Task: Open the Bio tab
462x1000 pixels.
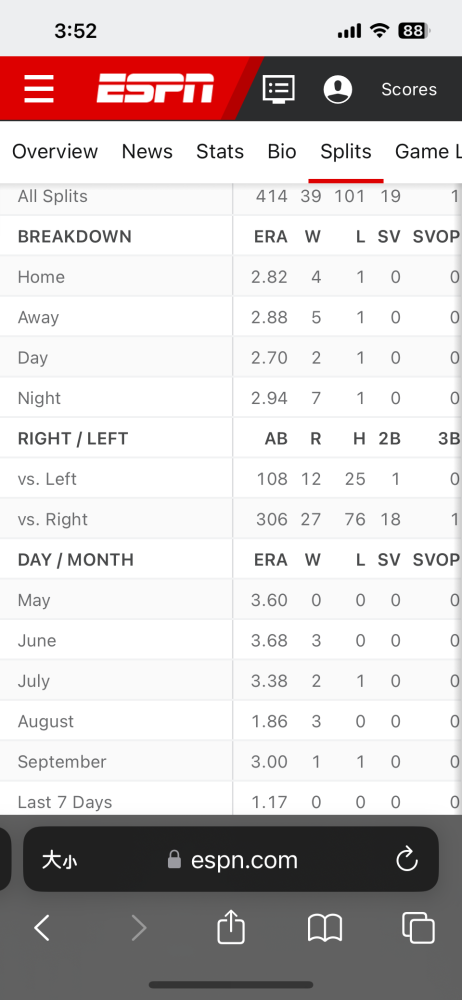Action: 282,151
